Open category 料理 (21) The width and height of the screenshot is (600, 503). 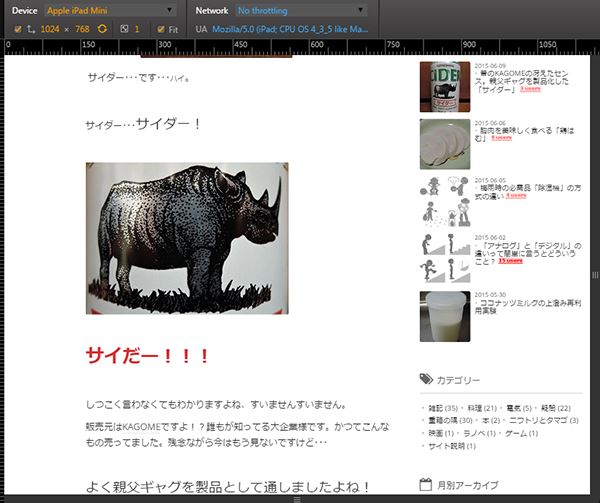click(x=482, y=408)
